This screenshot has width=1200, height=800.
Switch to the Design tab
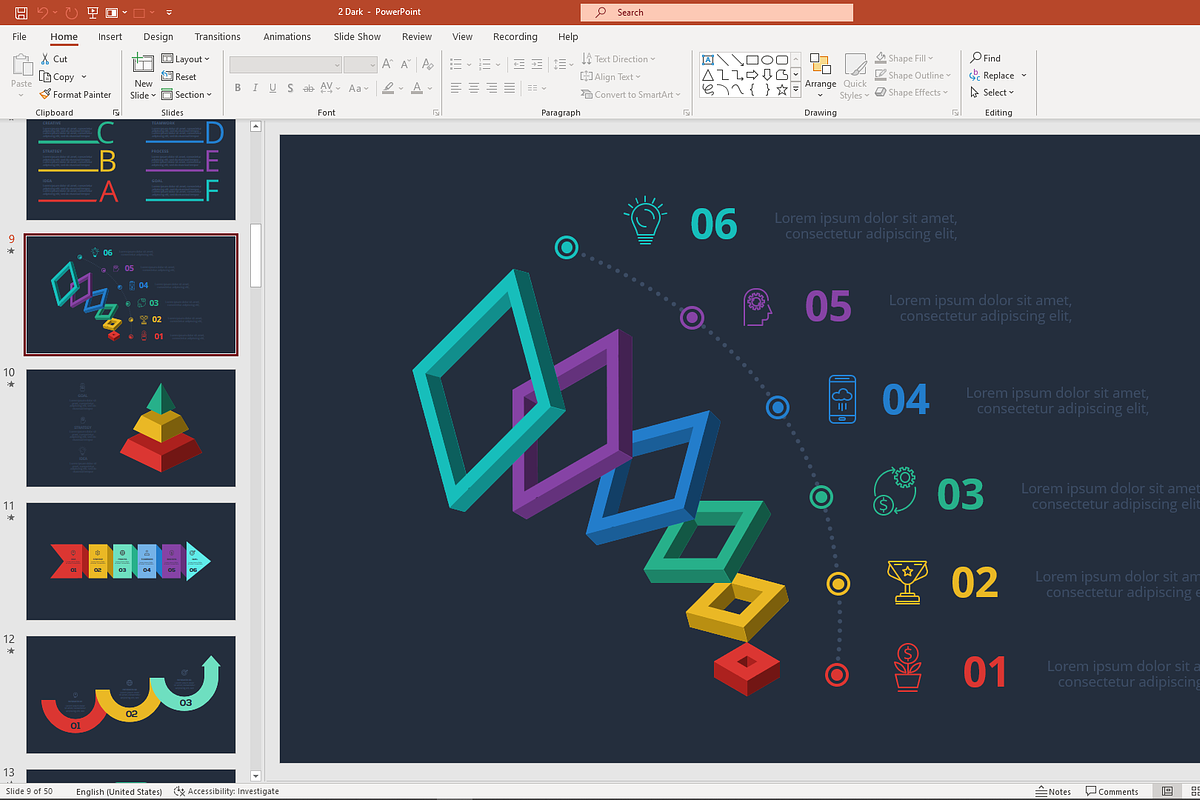tap(158, 37)
